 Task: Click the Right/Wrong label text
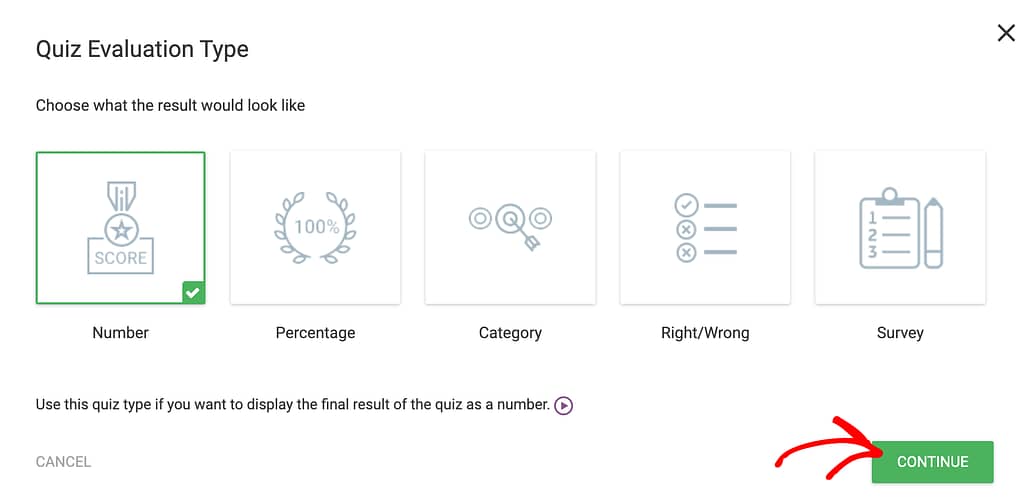pos(705,333)
